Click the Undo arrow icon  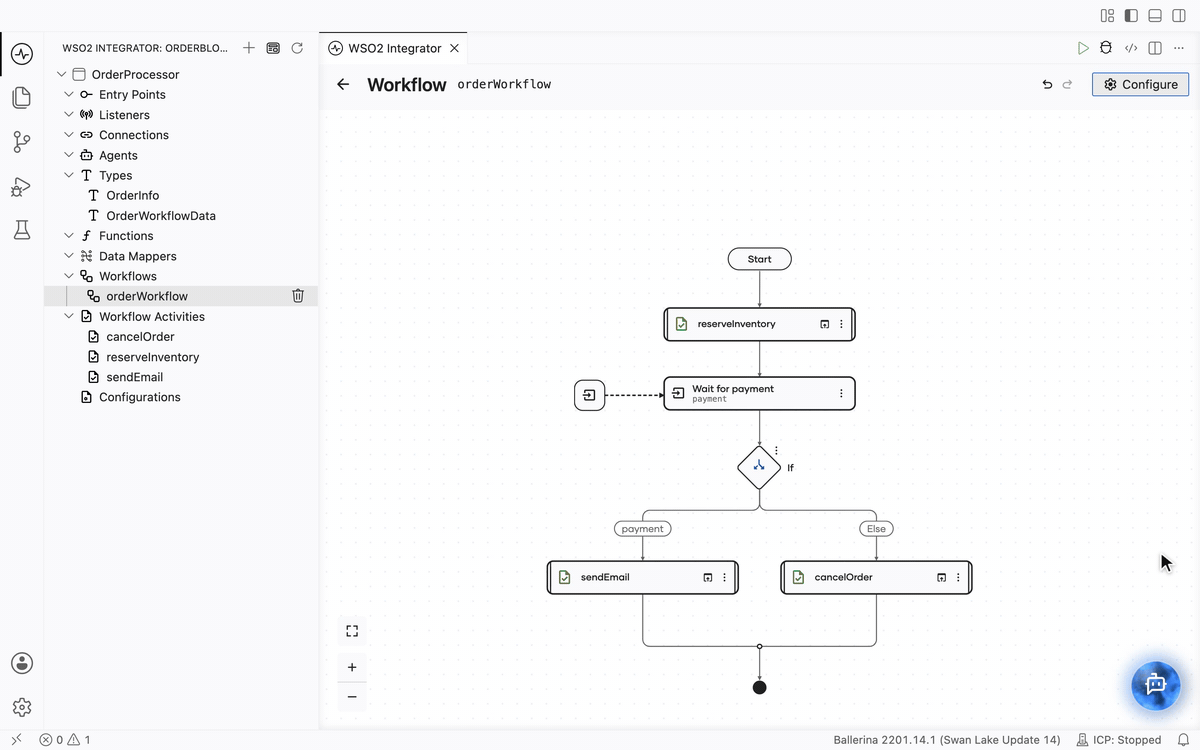pyautogui.click(x=1047, y=85)
